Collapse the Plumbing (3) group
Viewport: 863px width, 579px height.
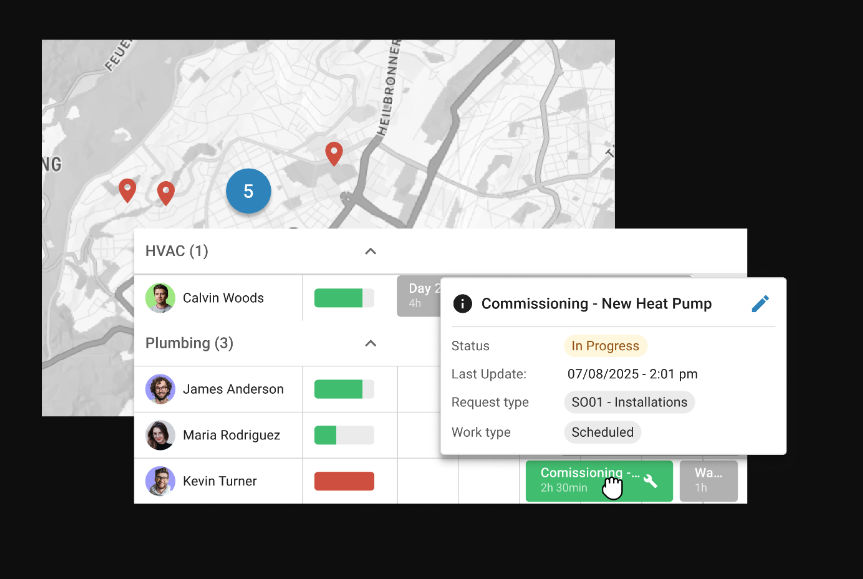(370, 343)
